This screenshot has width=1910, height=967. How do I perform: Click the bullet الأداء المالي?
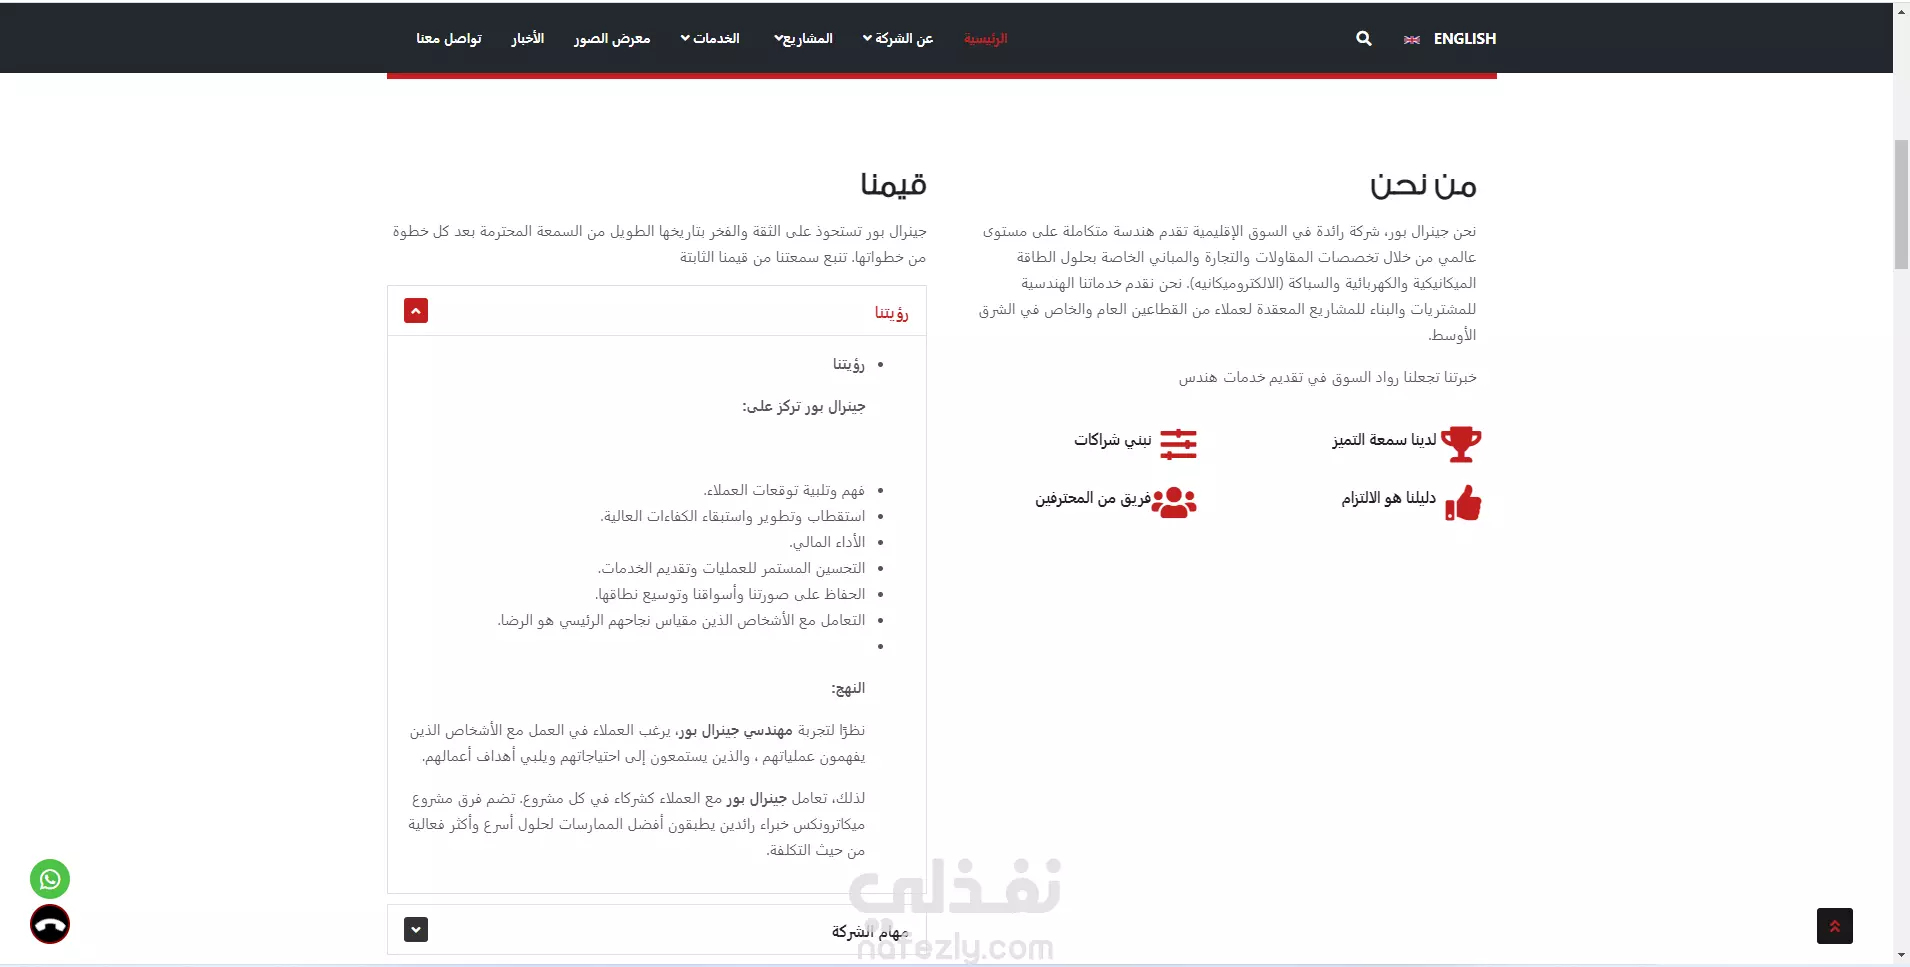(x=827, y=542)
